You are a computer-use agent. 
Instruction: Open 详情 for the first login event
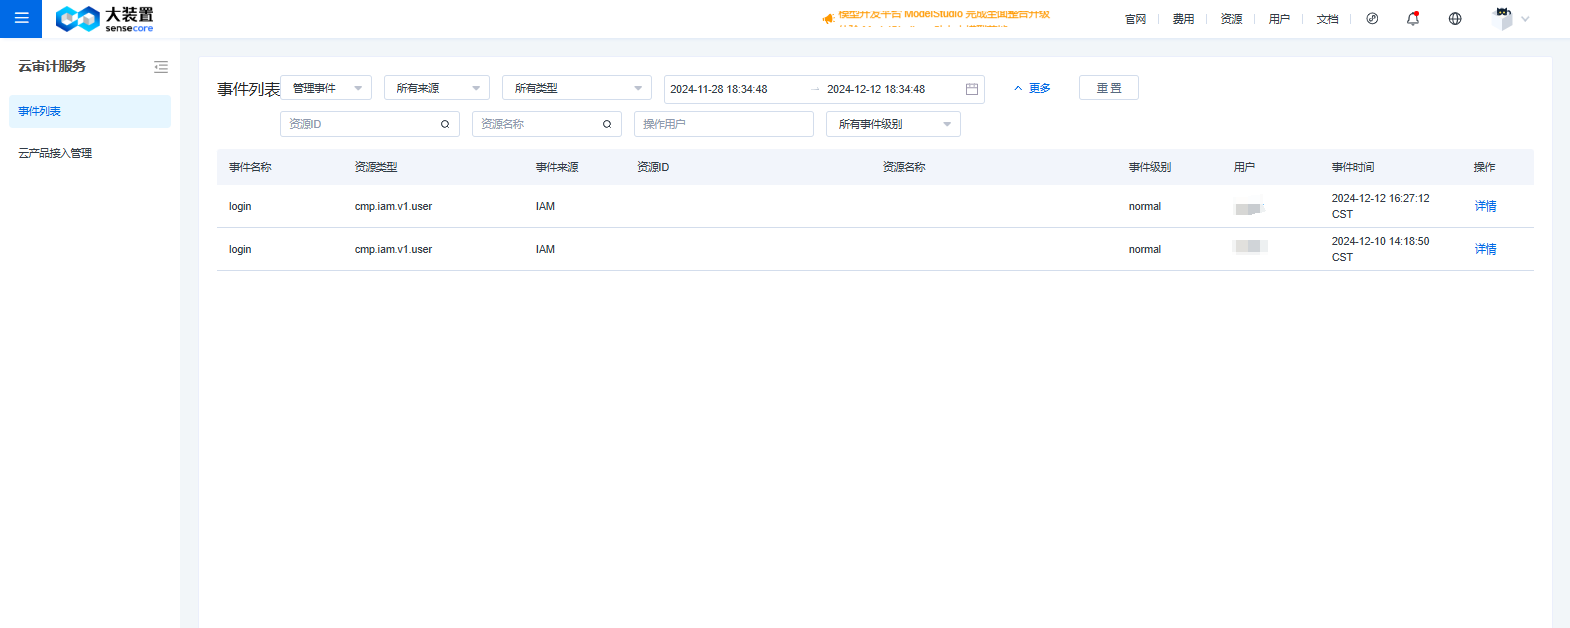(1485, 206)
